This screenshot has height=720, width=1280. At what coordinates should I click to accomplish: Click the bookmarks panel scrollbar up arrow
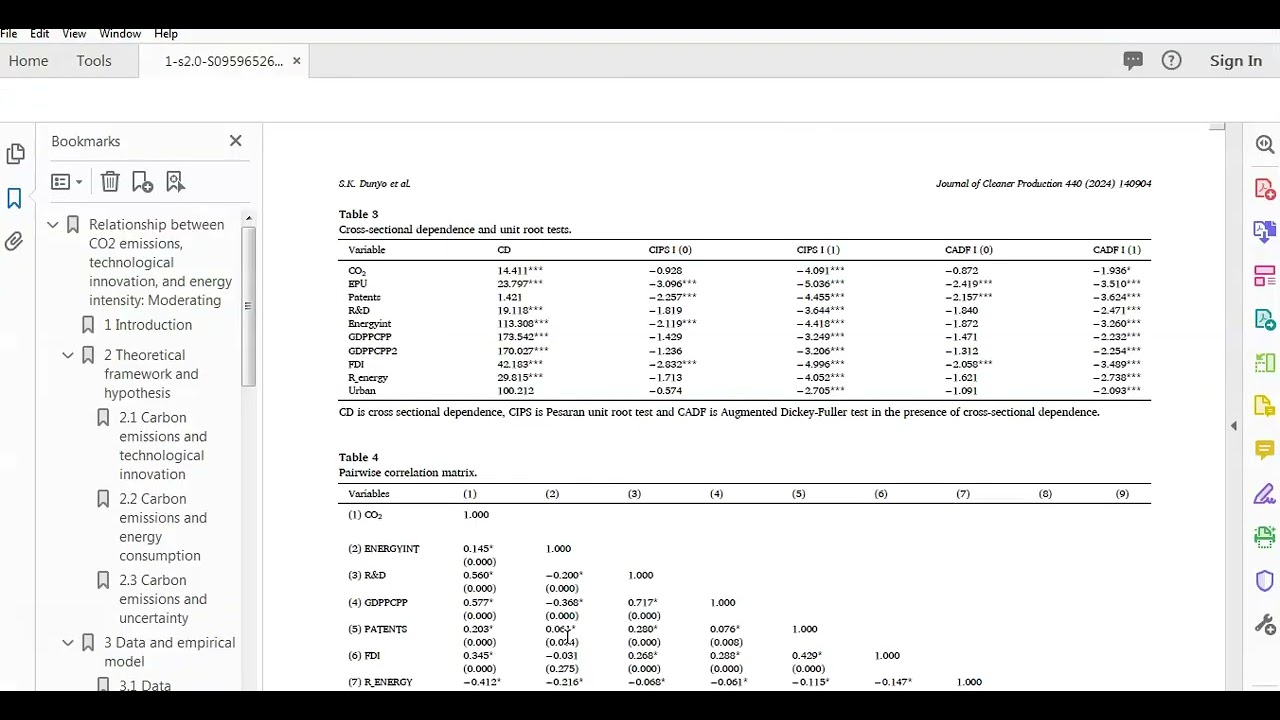[248, 218]
